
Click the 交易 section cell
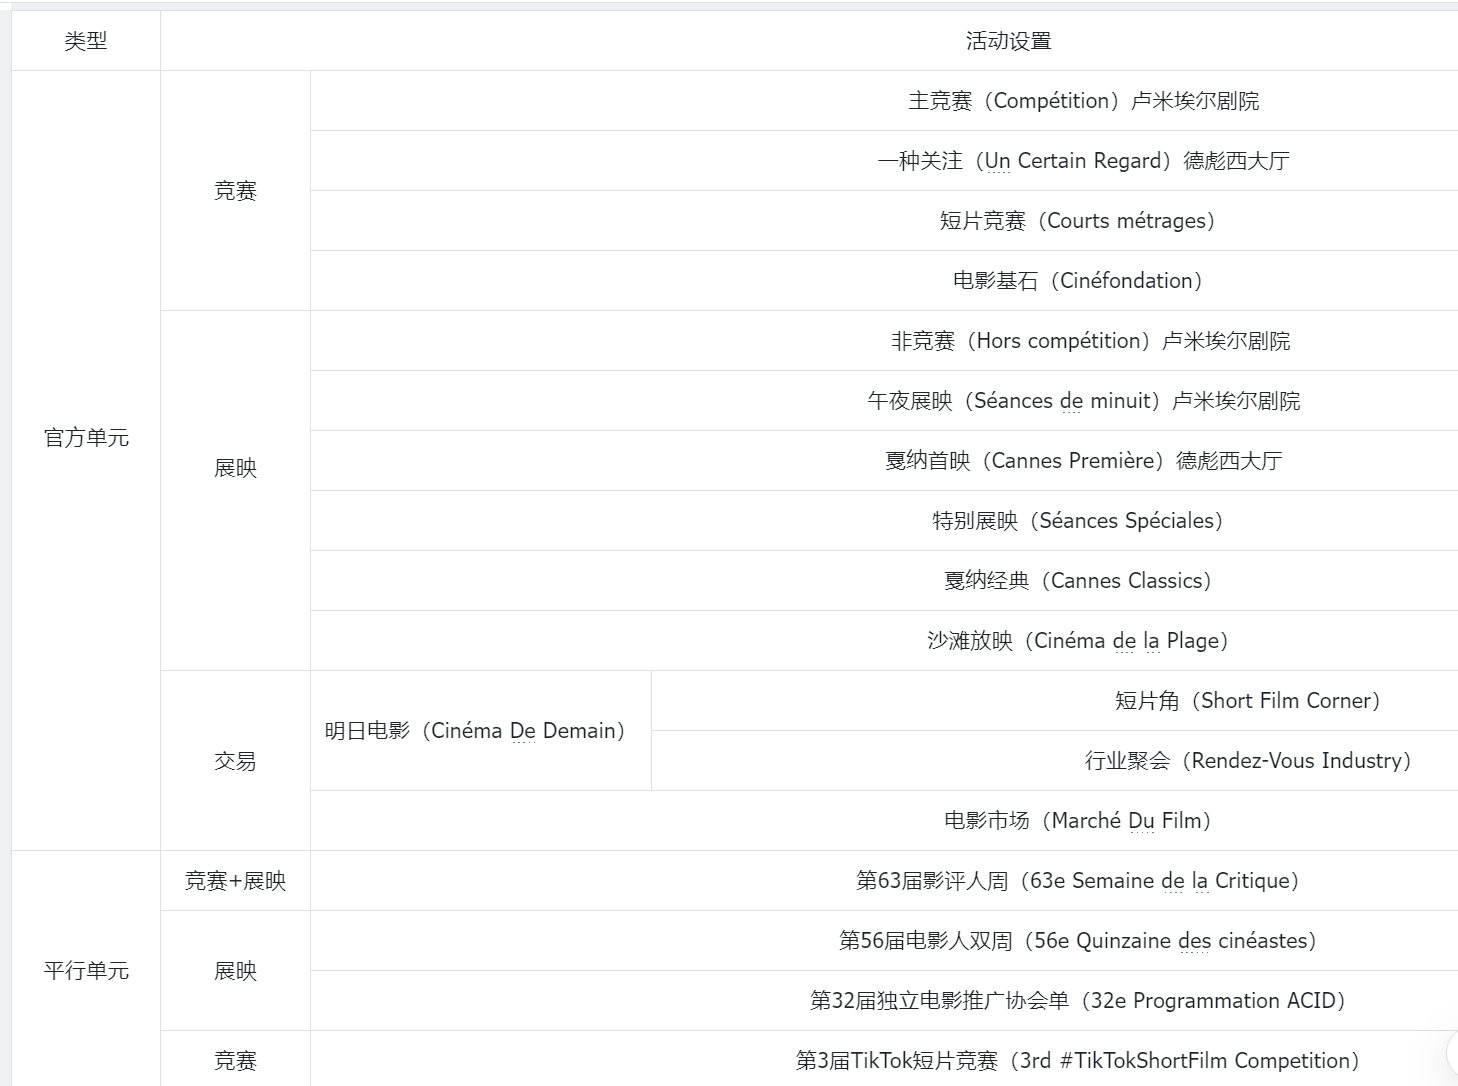235,761
